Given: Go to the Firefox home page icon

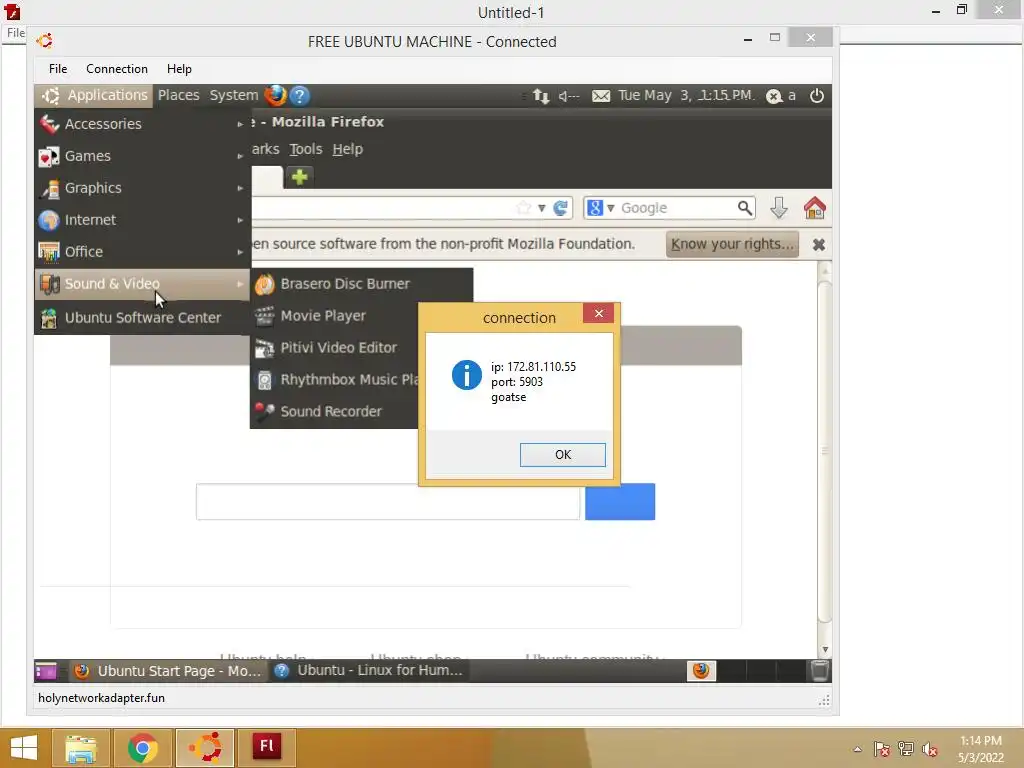Looking at the screenshot, I should [814, 208].
